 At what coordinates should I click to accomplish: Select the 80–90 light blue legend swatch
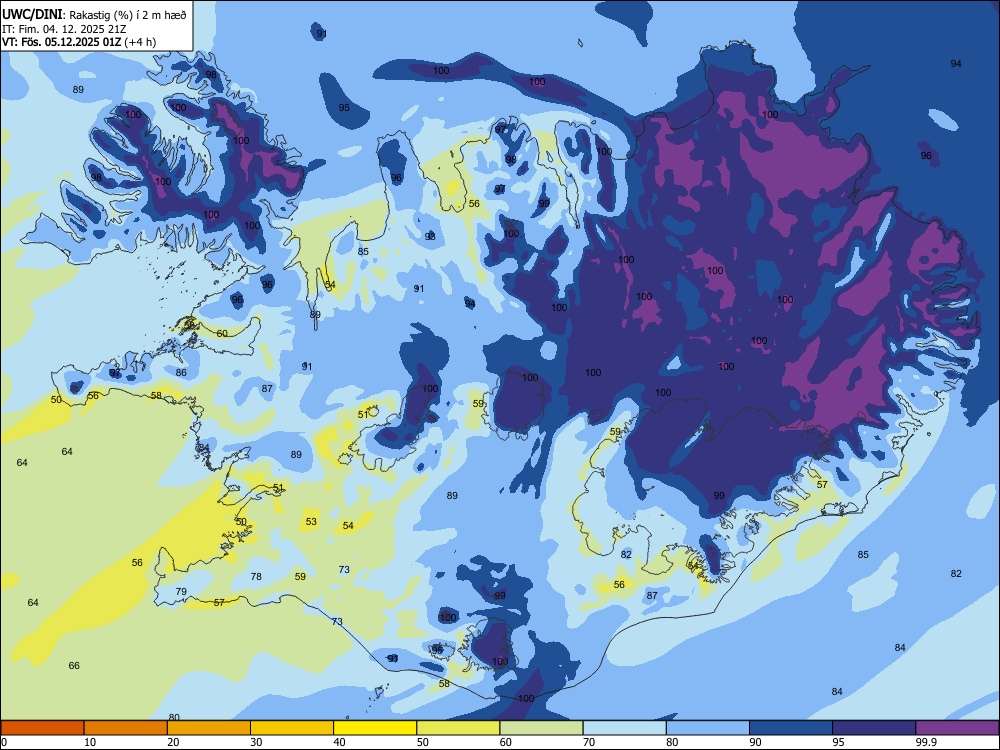click(708, 728)
